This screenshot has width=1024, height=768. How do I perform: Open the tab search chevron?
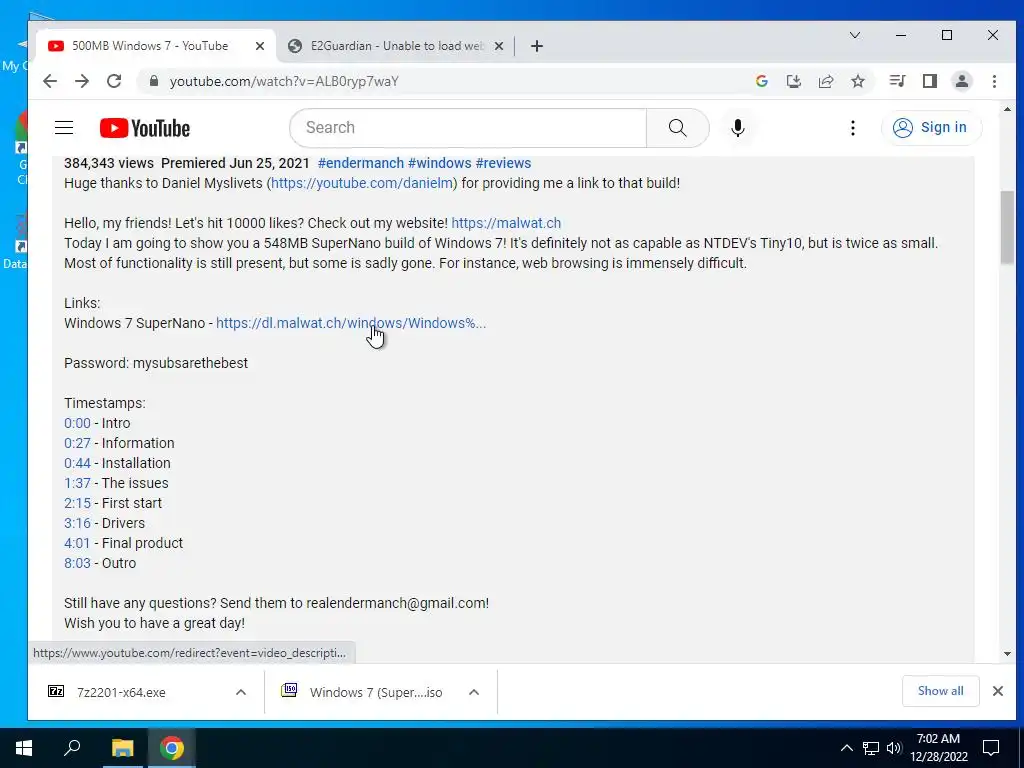pyautogui.click(x=854, y=35)
